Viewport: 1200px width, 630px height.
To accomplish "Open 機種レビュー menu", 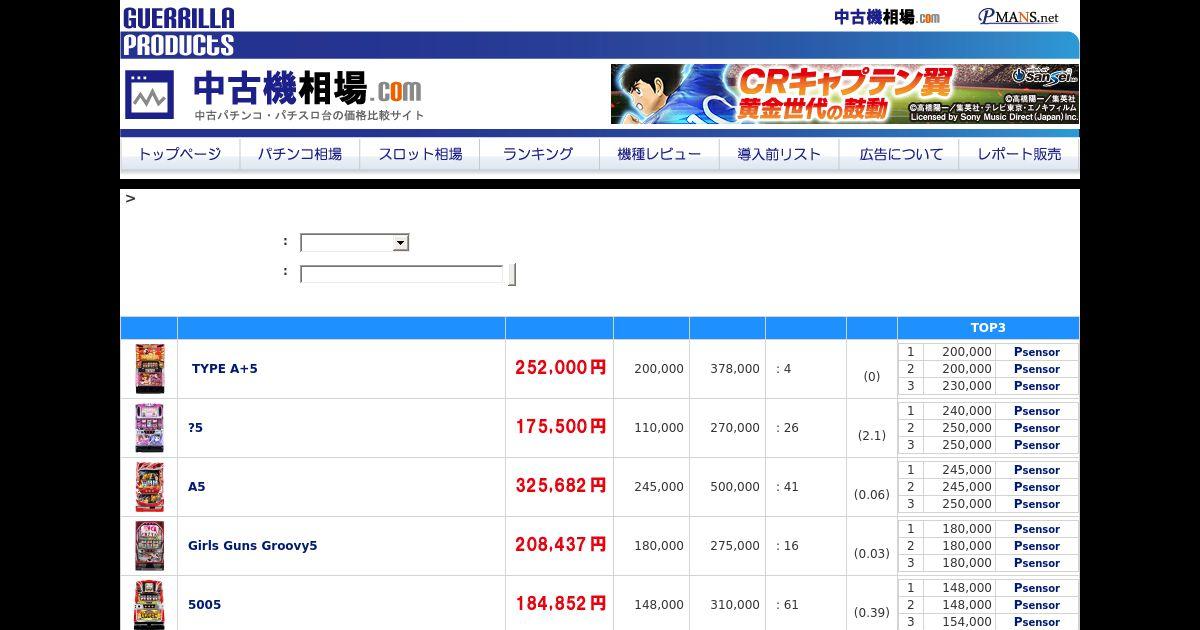I will point(659,155).
